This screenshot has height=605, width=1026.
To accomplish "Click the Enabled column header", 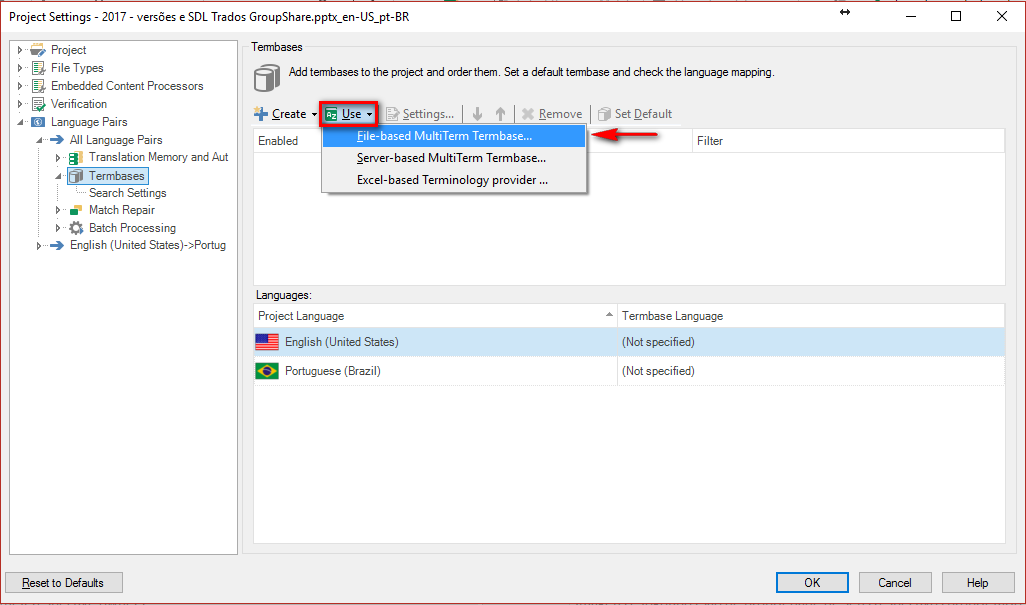I will point(278,141).
